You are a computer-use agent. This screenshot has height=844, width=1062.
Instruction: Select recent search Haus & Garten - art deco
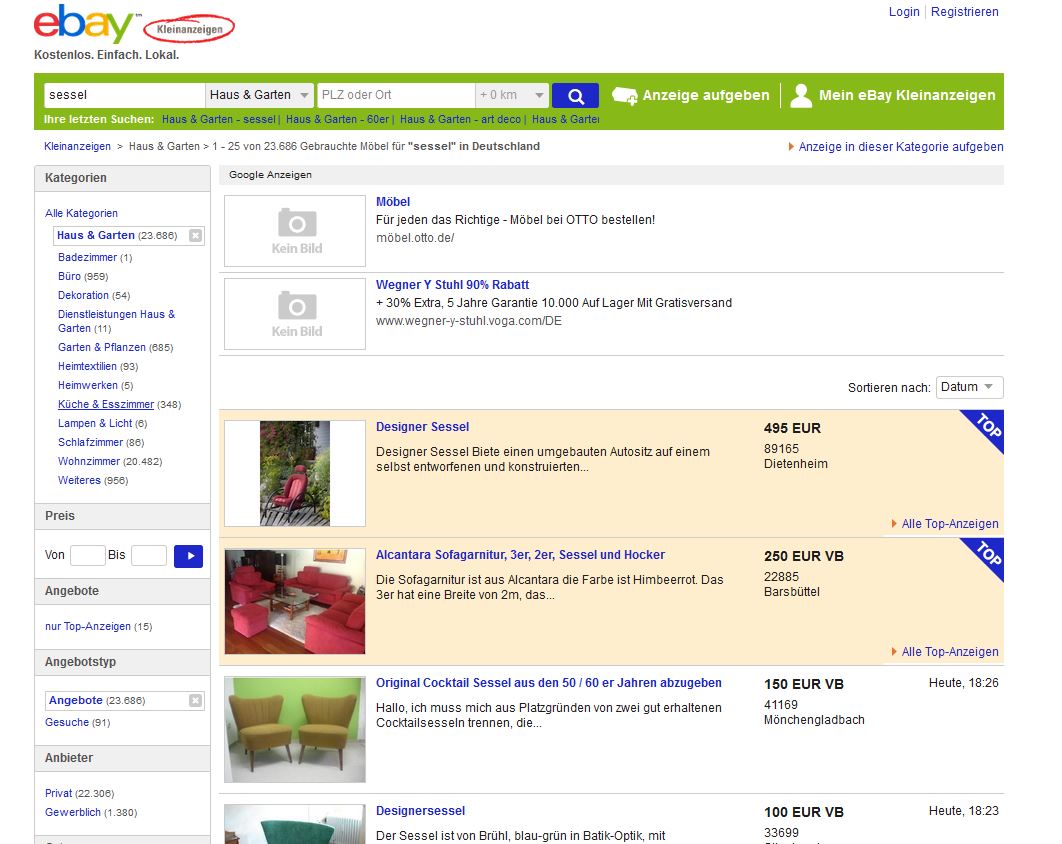click(461, 119)
